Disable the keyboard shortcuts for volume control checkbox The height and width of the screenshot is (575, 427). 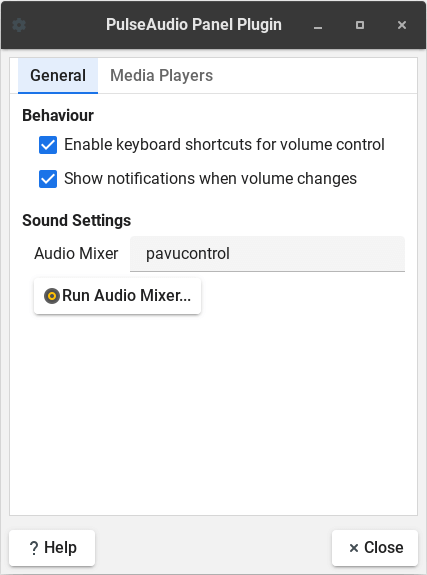tap(48, 144)
